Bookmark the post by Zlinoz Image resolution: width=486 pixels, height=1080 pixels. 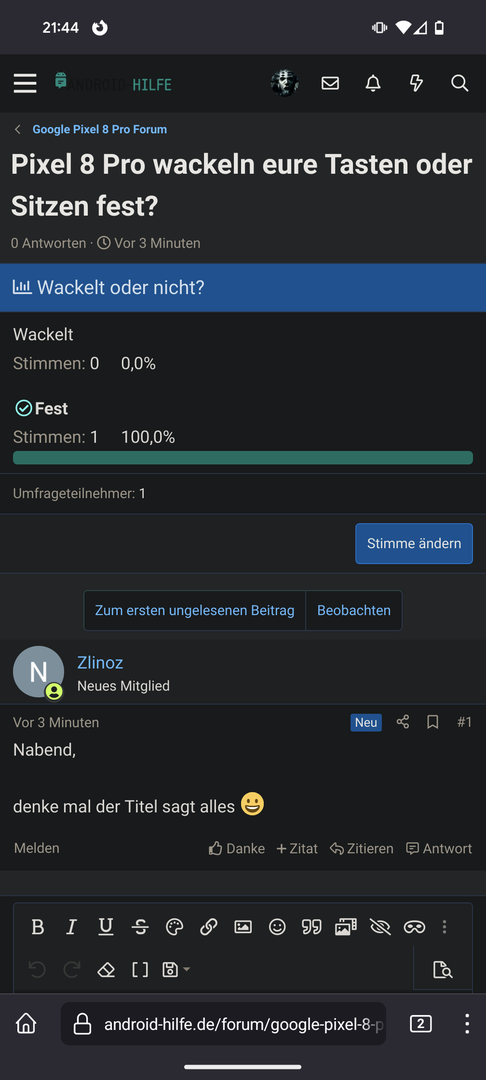tap(433, 722)
